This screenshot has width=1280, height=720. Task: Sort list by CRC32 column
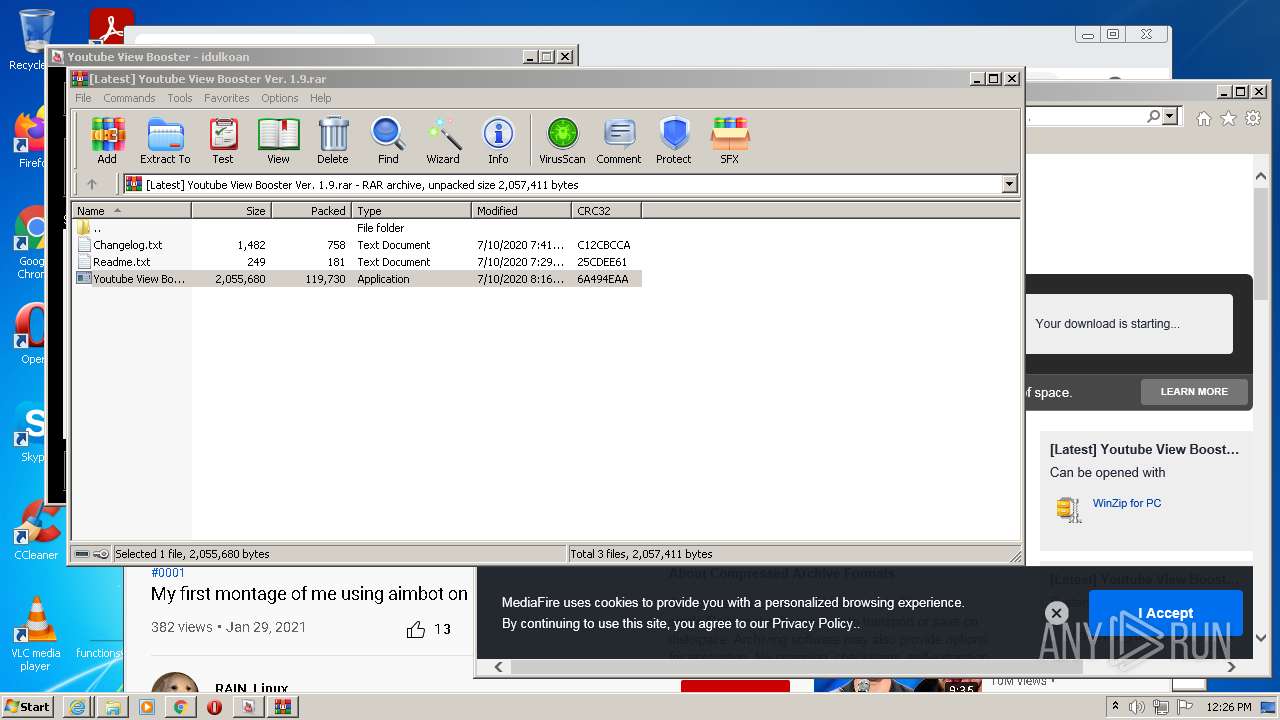click(x=606, y=210)
